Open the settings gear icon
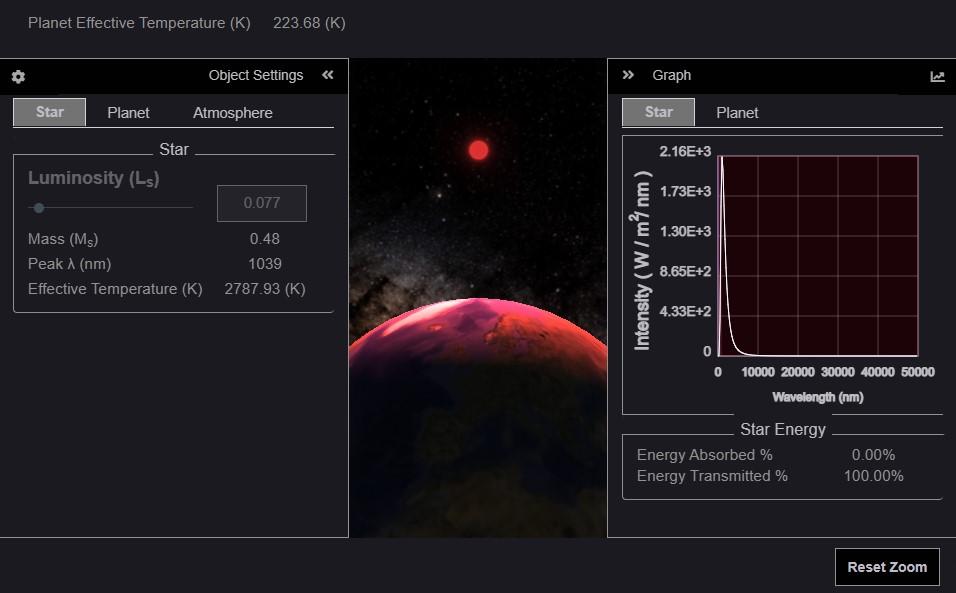 tap(16, 76)
